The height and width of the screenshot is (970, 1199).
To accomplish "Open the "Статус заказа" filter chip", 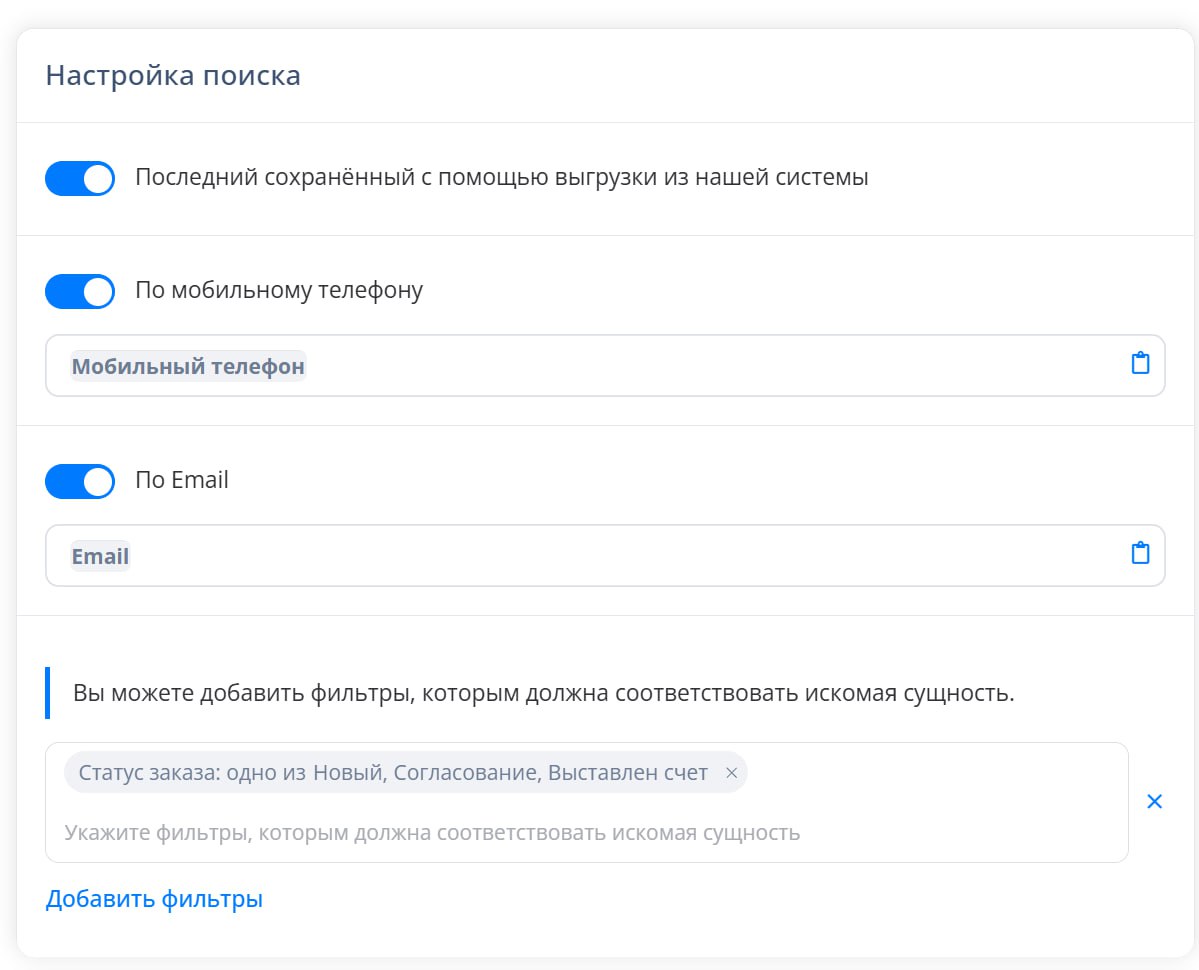I will [x=393, y=773].
